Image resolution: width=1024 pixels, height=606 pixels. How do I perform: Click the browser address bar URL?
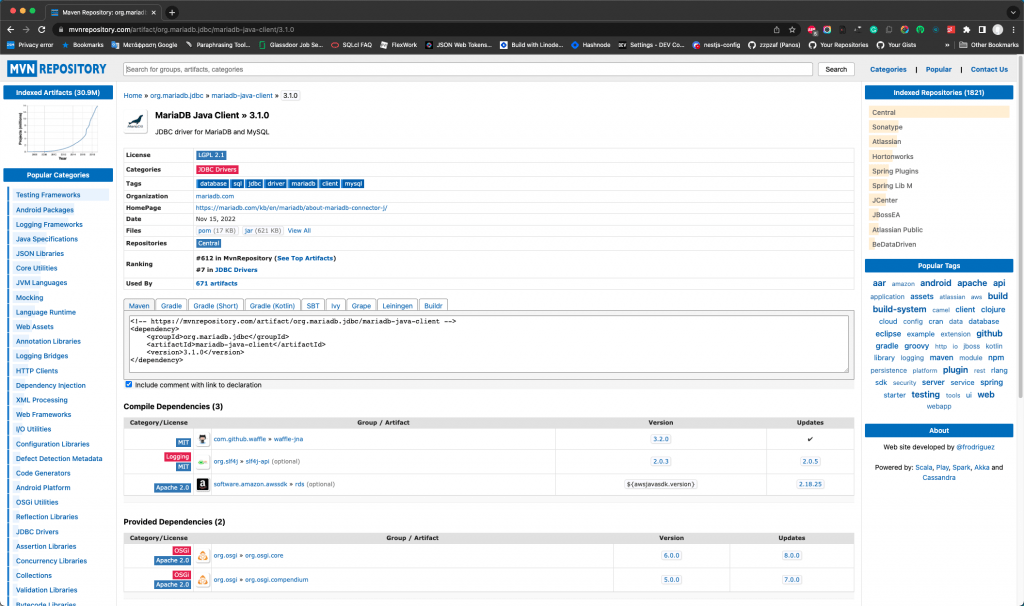[182, 29]
